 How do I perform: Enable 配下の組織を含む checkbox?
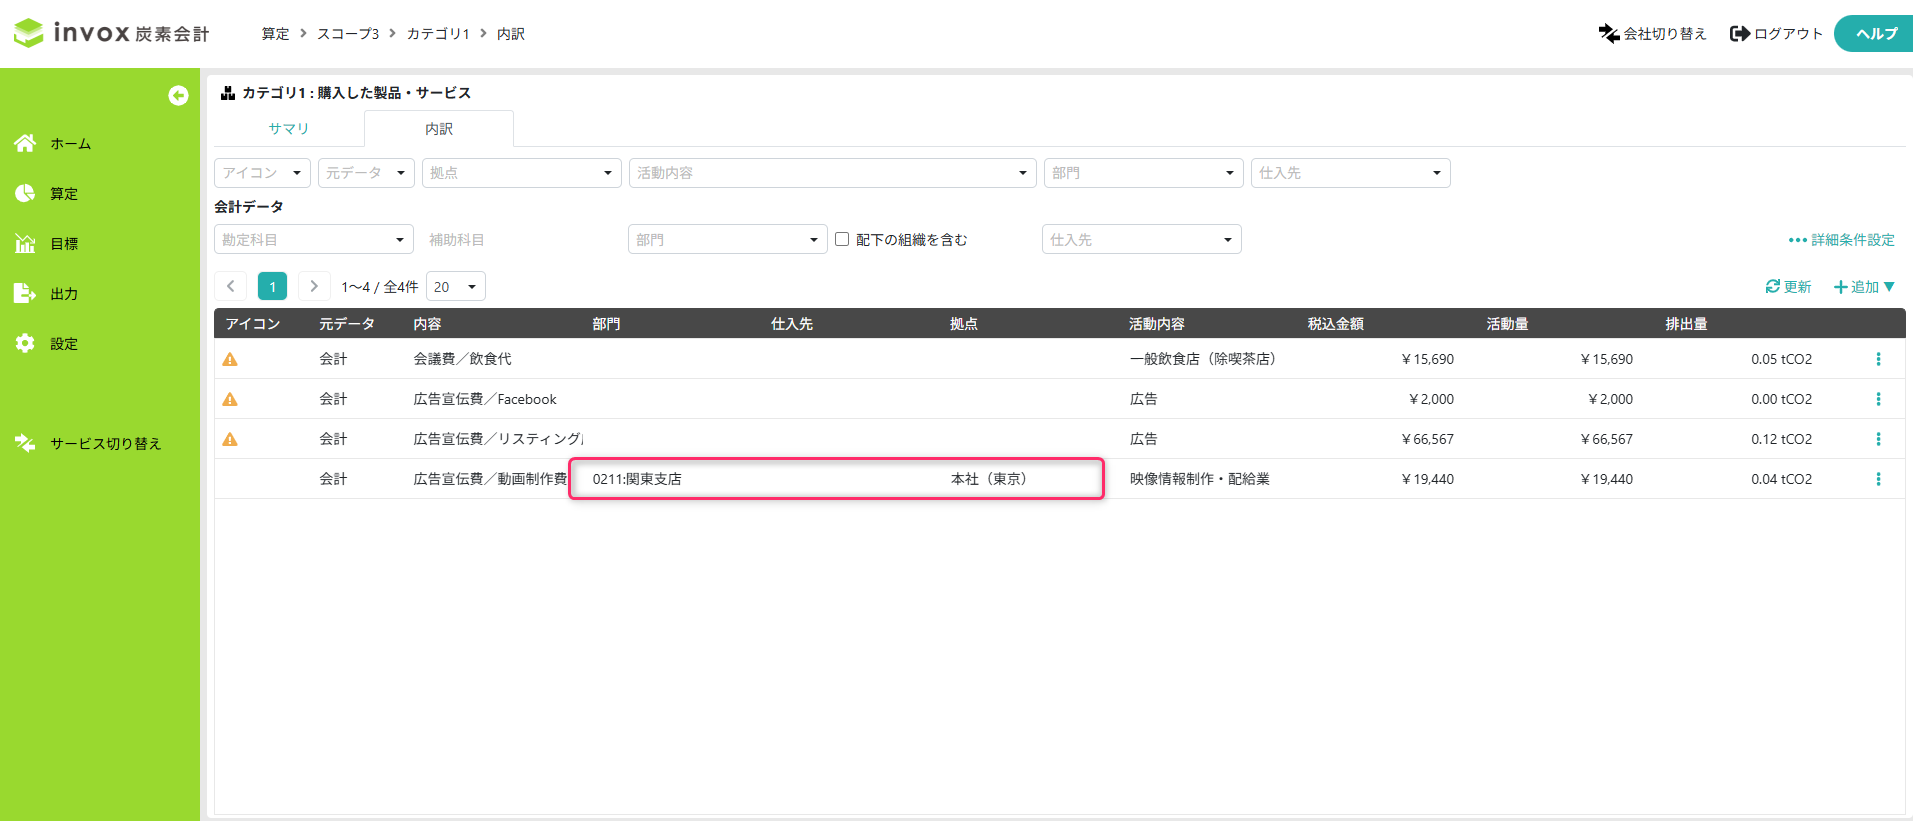(x=842, y=239)
